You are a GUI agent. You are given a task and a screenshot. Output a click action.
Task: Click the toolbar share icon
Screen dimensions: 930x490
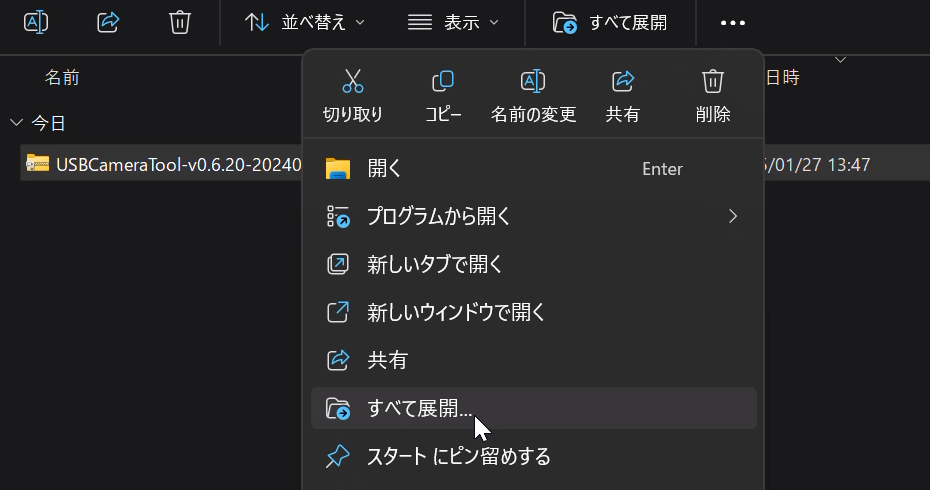[108, 22]
